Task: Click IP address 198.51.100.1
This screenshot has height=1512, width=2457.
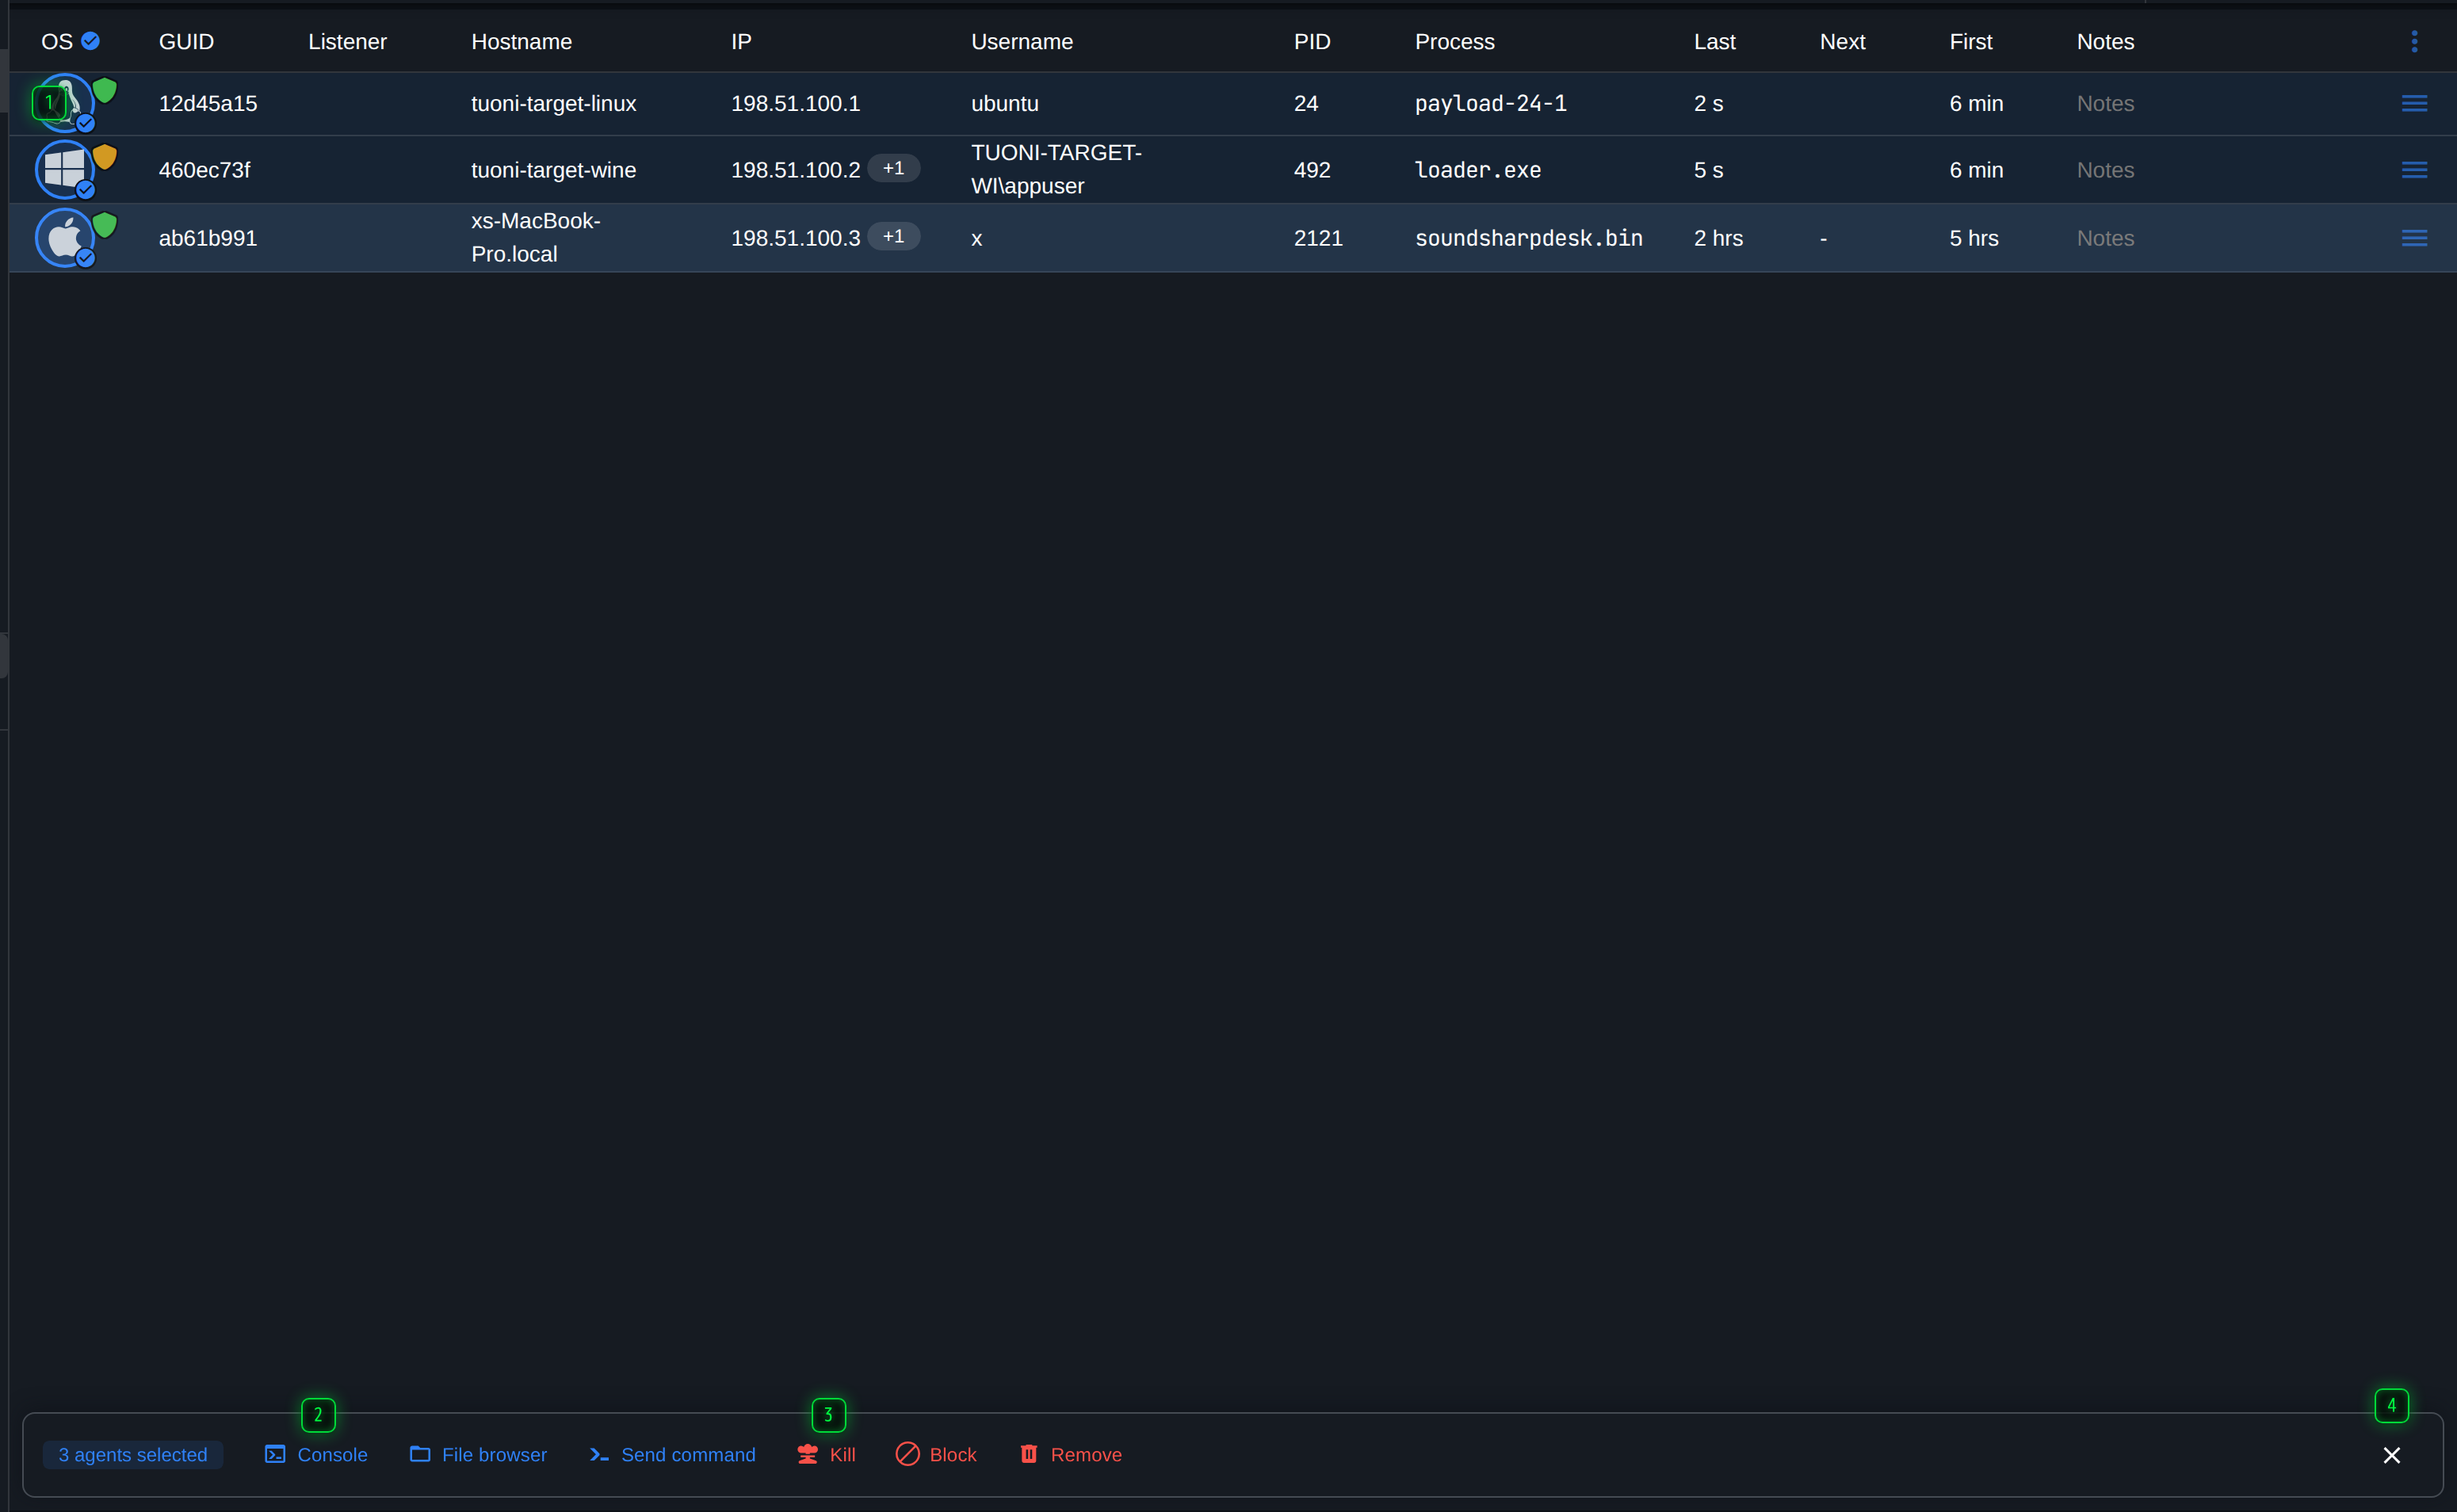Action: click(795, 103)
